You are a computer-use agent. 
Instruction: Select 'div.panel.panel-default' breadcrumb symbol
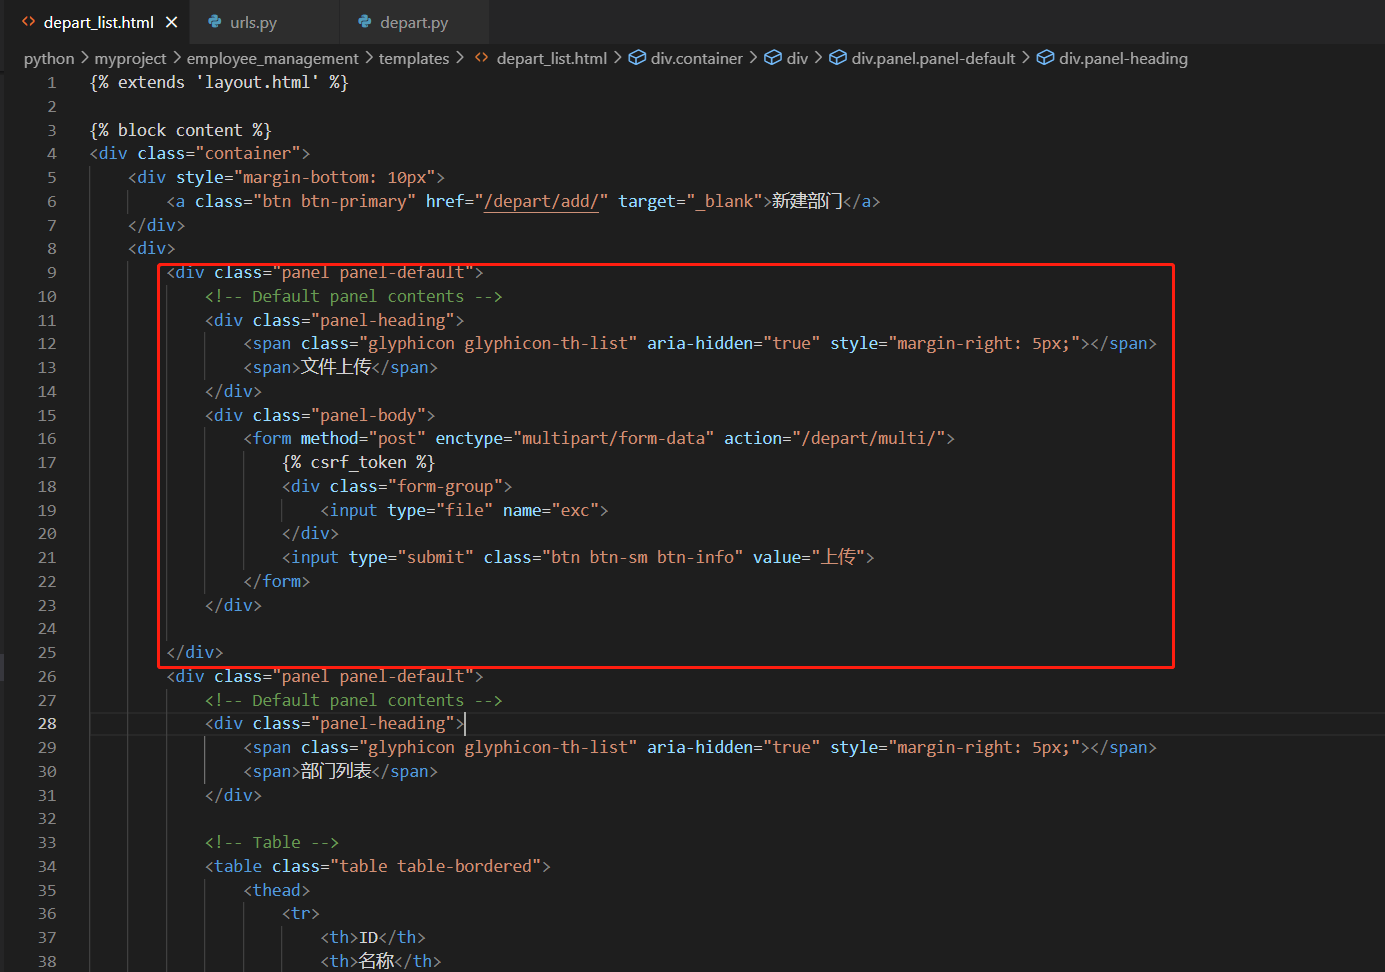pos(933,58)
